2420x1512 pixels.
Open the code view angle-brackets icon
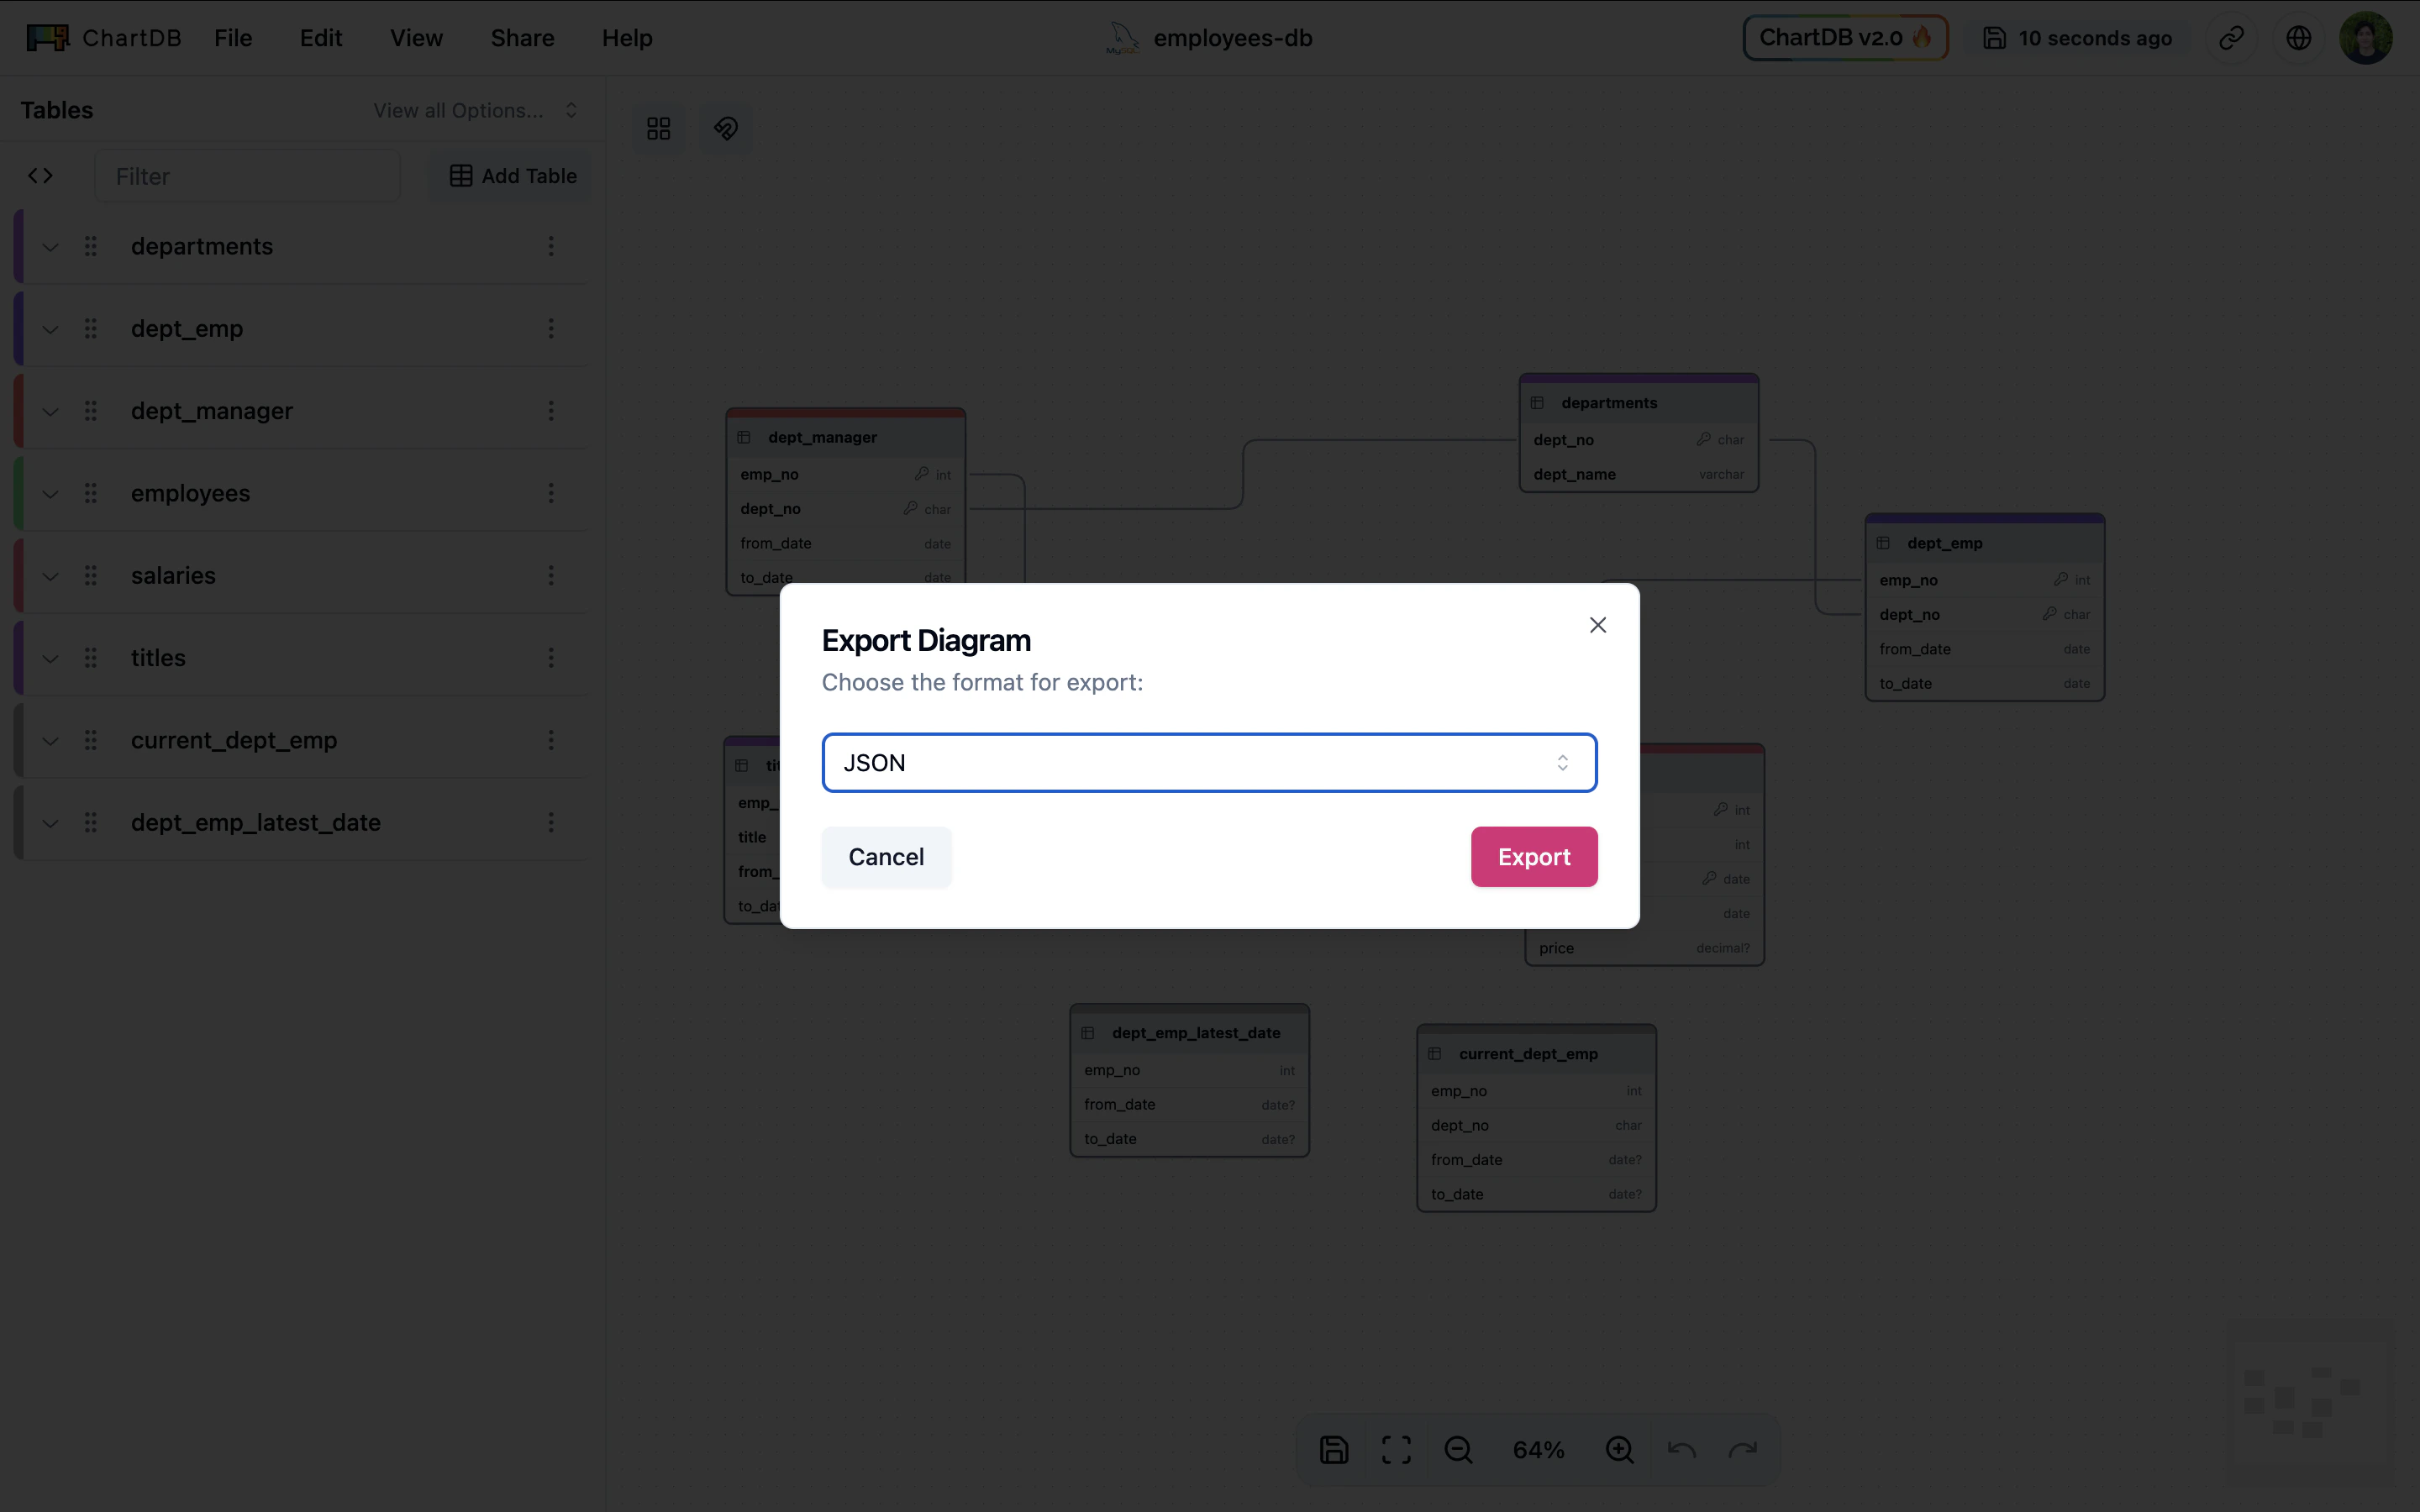click(x=40, y=176)
